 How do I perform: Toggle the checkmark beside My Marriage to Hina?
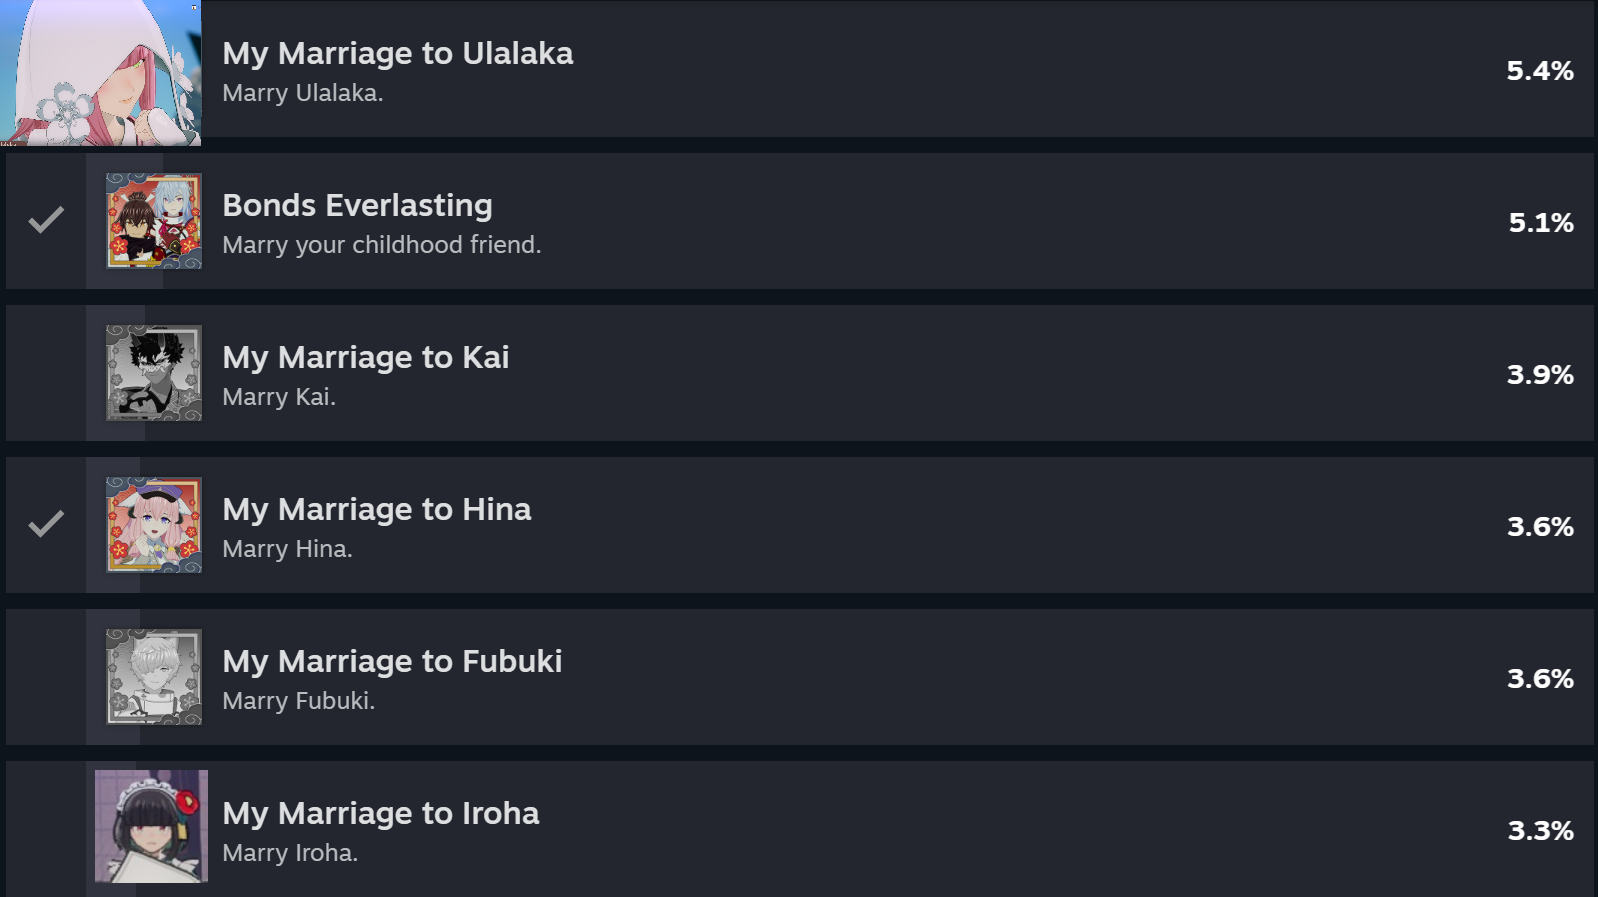(x=46, y=523)
